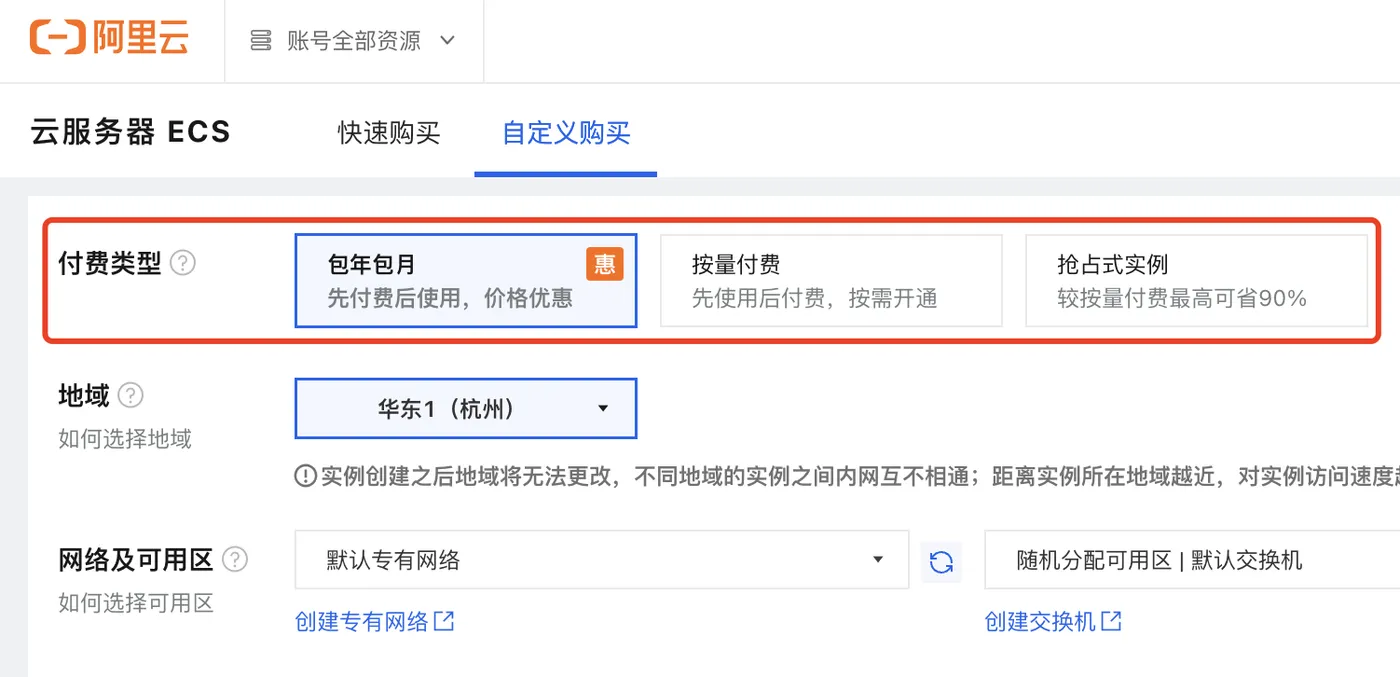
Task: Switch to the 快速购买 tab
Action: (389, 133)
